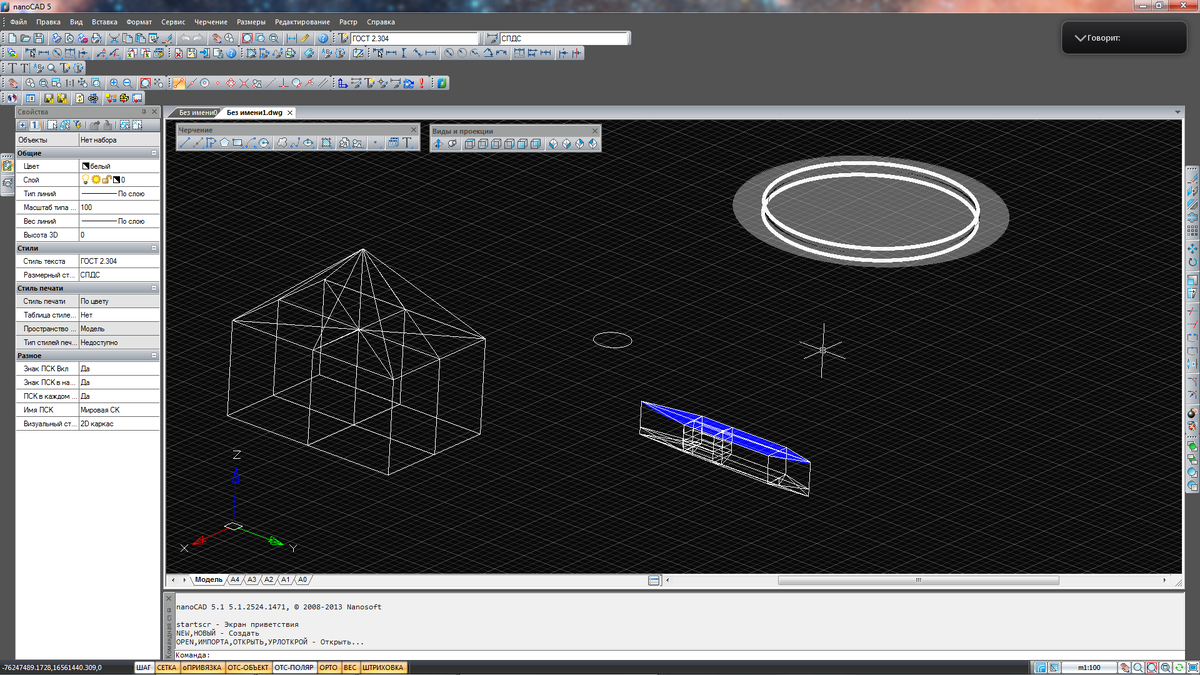The width and height of the screenshot is (1200, 675).
Task: Select the Модель layout tab
Action: tap(208, 579)
